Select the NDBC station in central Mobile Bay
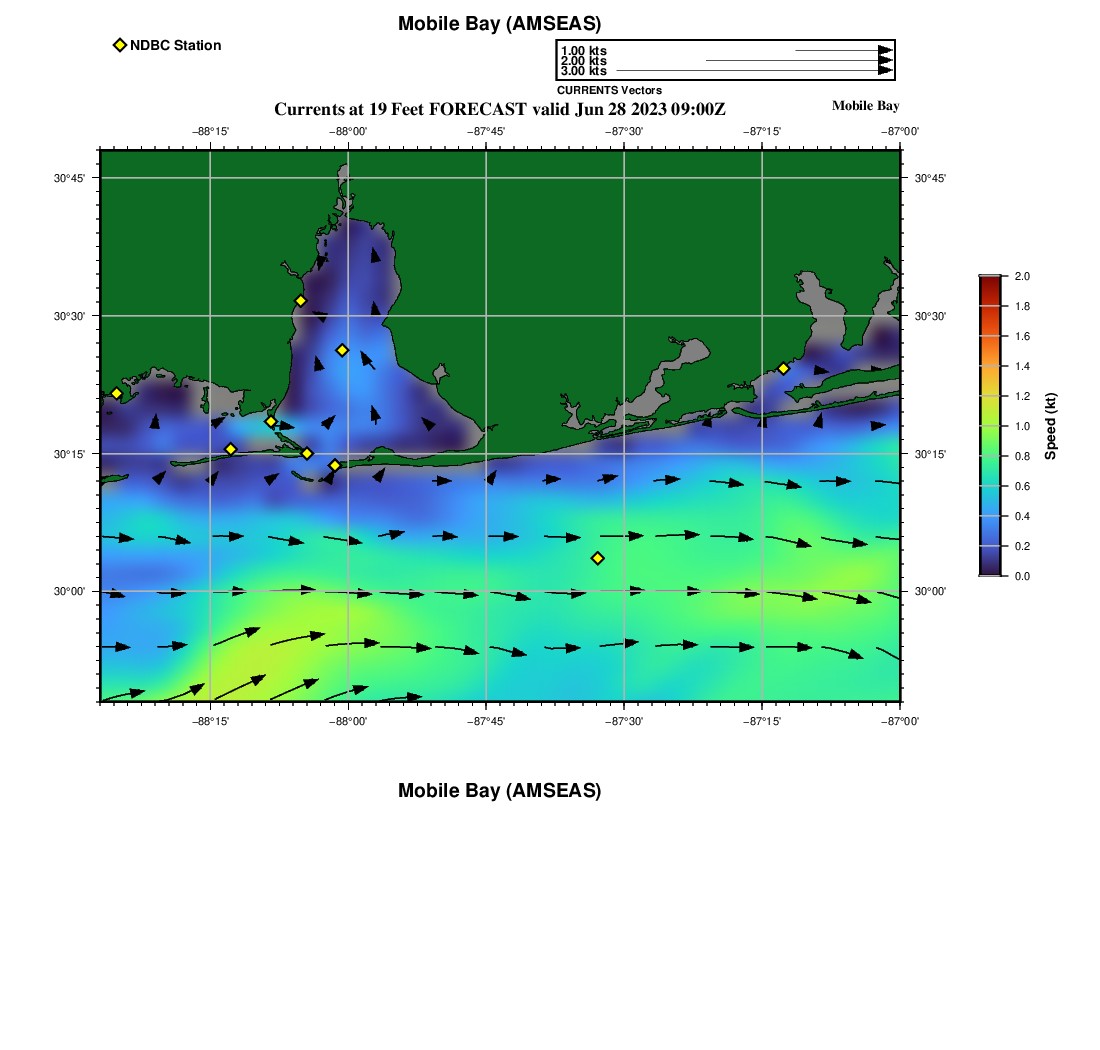This screenshot has height=1050, width=1100. (342, 350)
